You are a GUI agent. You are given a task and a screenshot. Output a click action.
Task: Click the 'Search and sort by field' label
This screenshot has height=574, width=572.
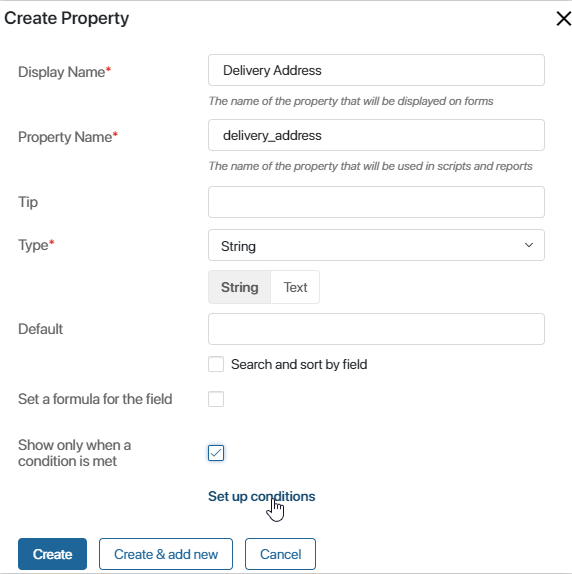coord(299,364)
